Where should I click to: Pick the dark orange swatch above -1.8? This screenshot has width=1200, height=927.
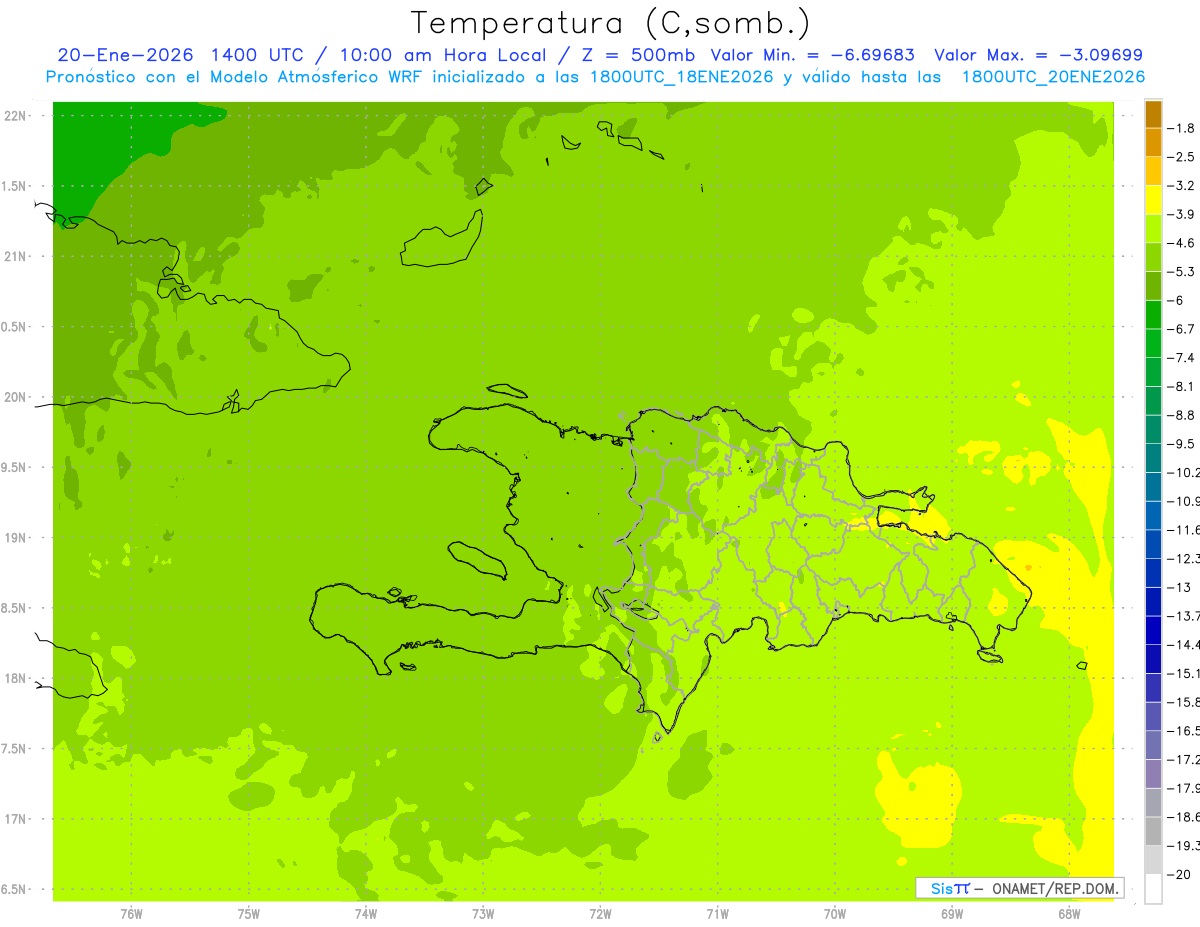1153,114
